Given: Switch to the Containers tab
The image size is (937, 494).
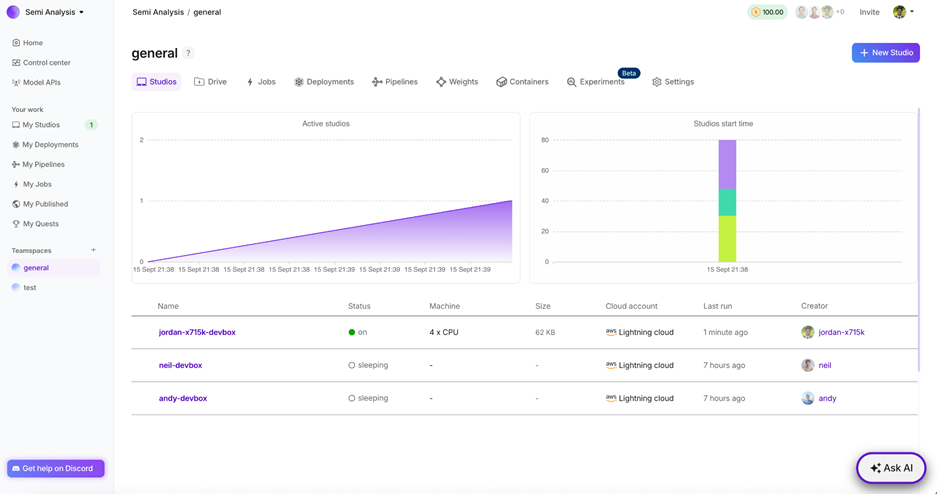Looking at the screenshot, I should 522,82.
